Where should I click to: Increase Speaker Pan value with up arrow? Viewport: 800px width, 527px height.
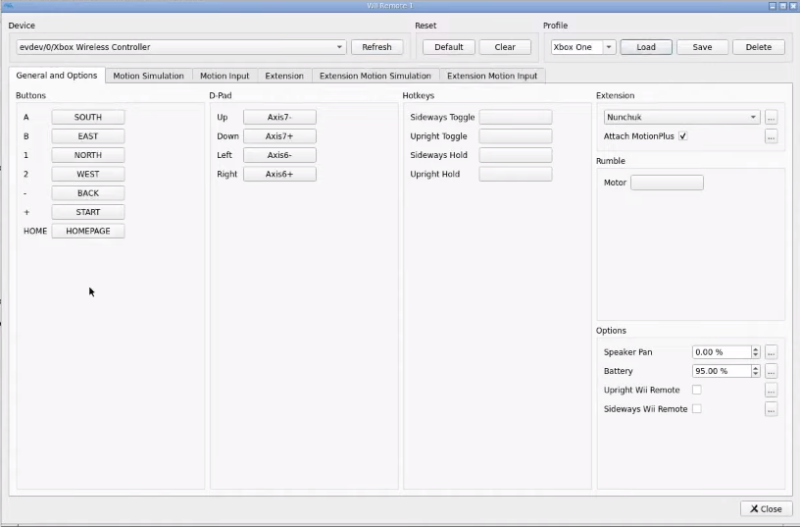(756, 349)
